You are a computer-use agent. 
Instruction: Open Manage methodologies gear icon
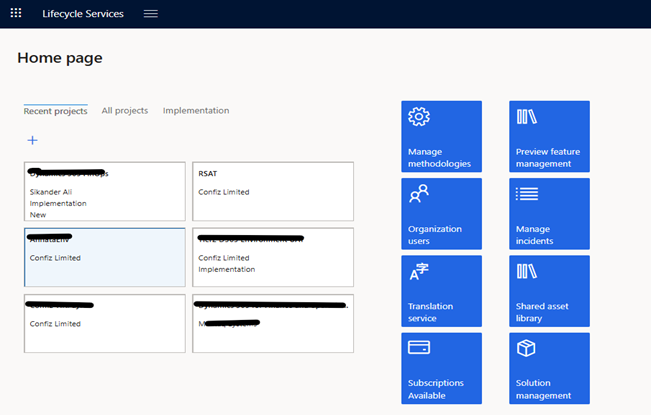419,117
